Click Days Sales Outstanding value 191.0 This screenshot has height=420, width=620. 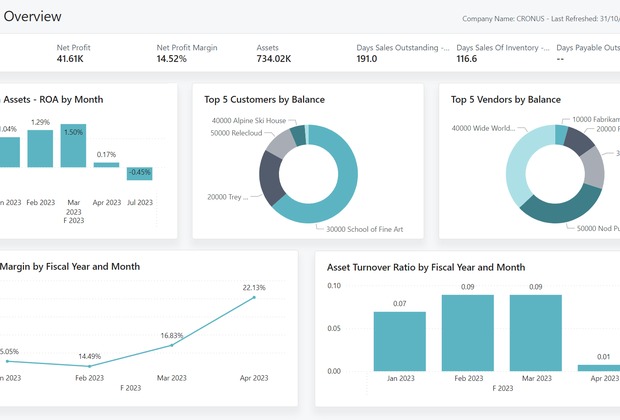(x=367, y=59)
